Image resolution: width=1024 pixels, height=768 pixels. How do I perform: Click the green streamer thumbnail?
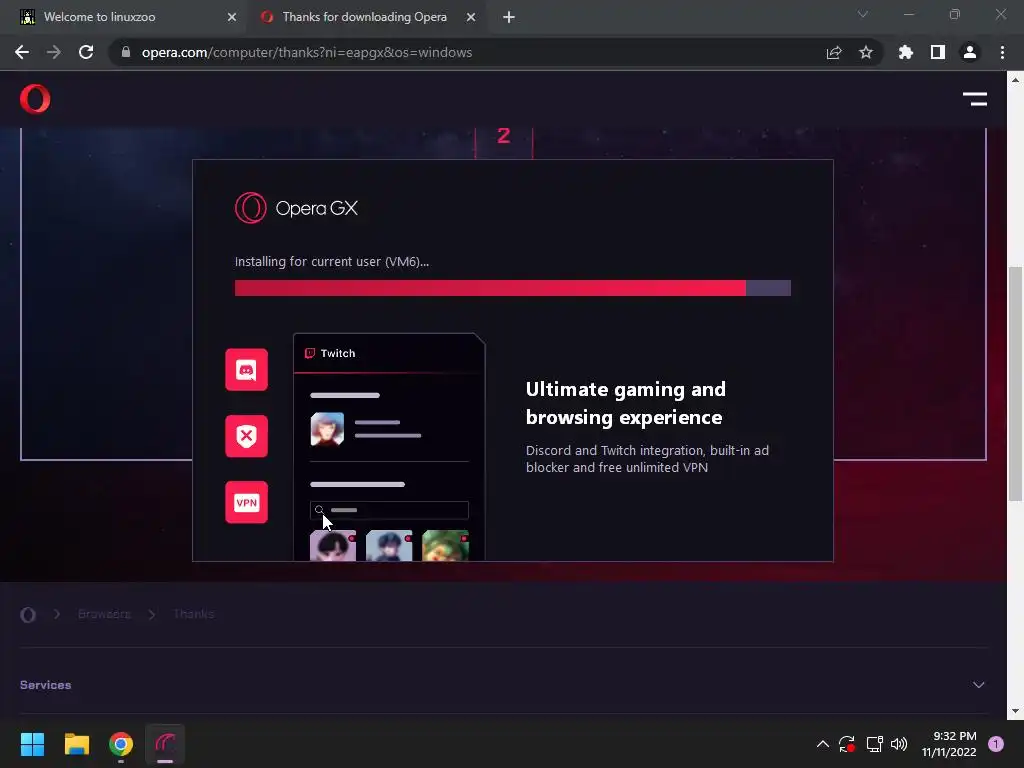445,545
